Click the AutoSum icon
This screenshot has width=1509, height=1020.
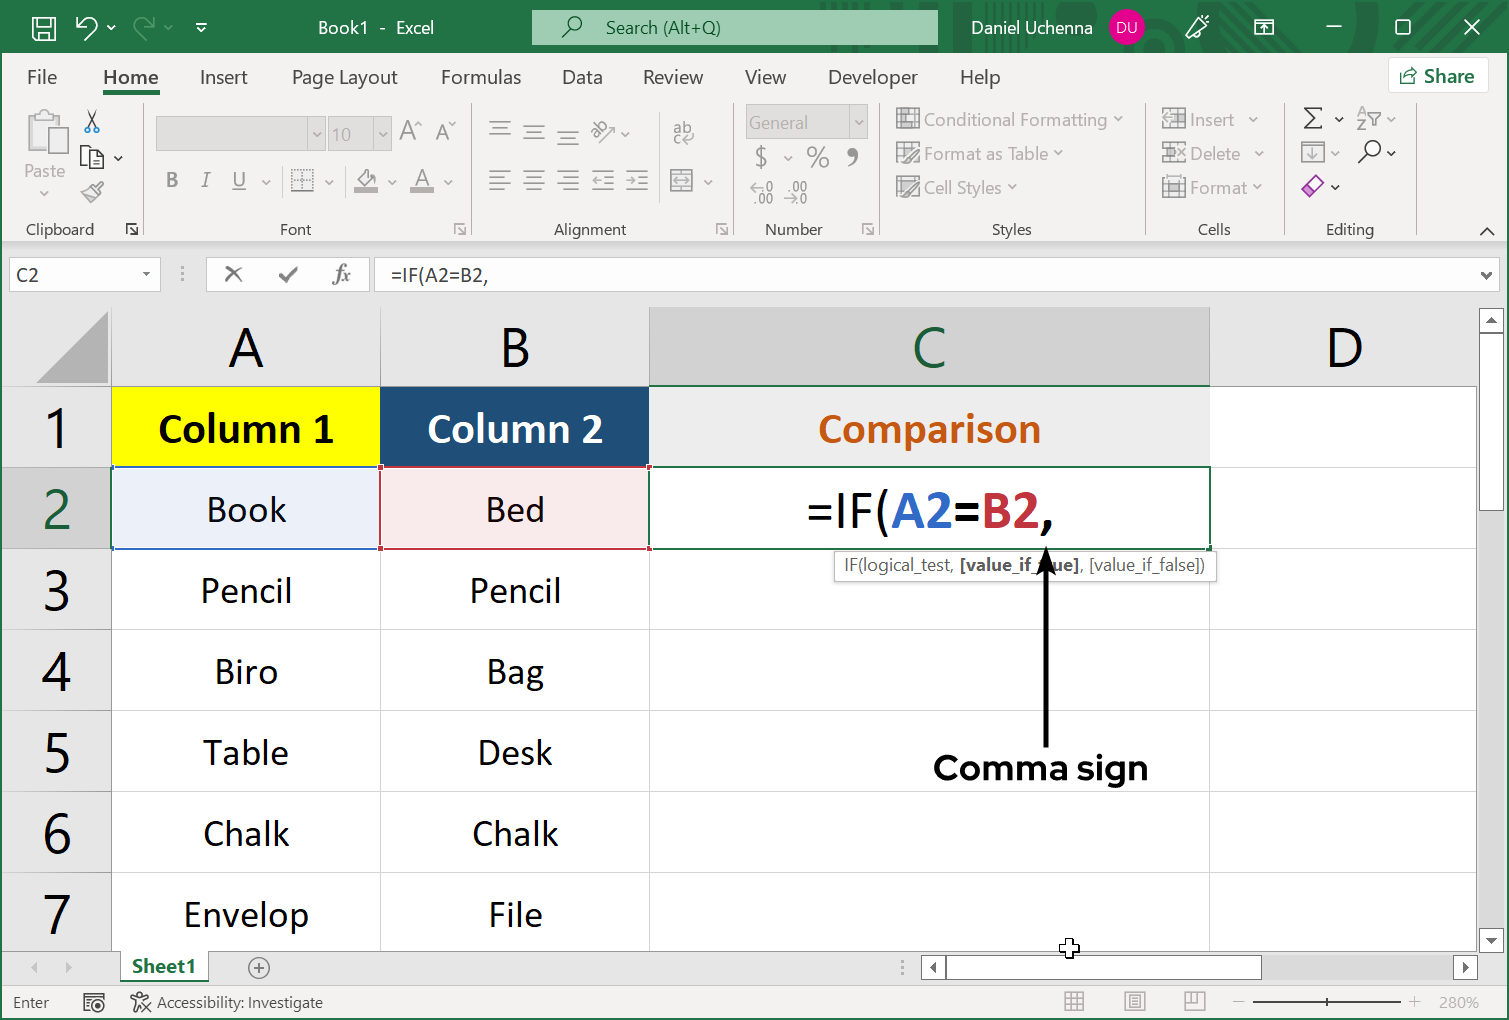pyautogui.click(x=1315, y=118)
